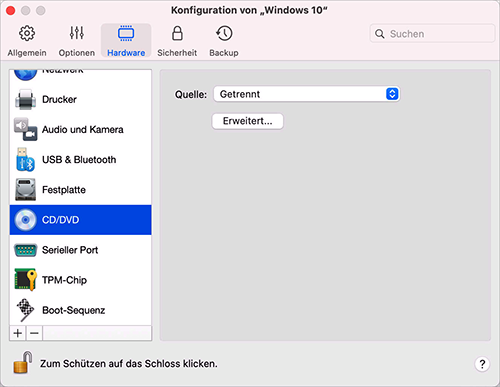Open the Backup clock icon
The width and height of the screenshot is (500, 387).
(224, 33)
